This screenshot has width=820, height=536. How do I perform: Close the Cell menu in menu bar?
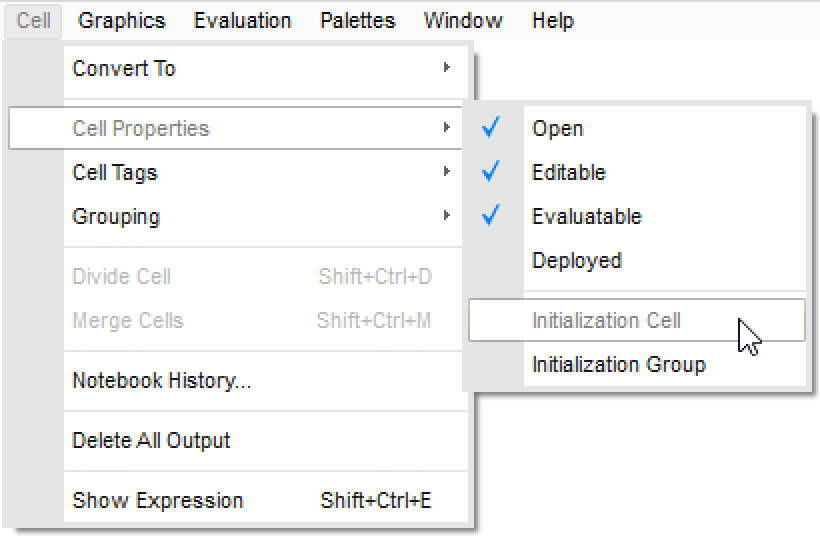click(34, 20)
